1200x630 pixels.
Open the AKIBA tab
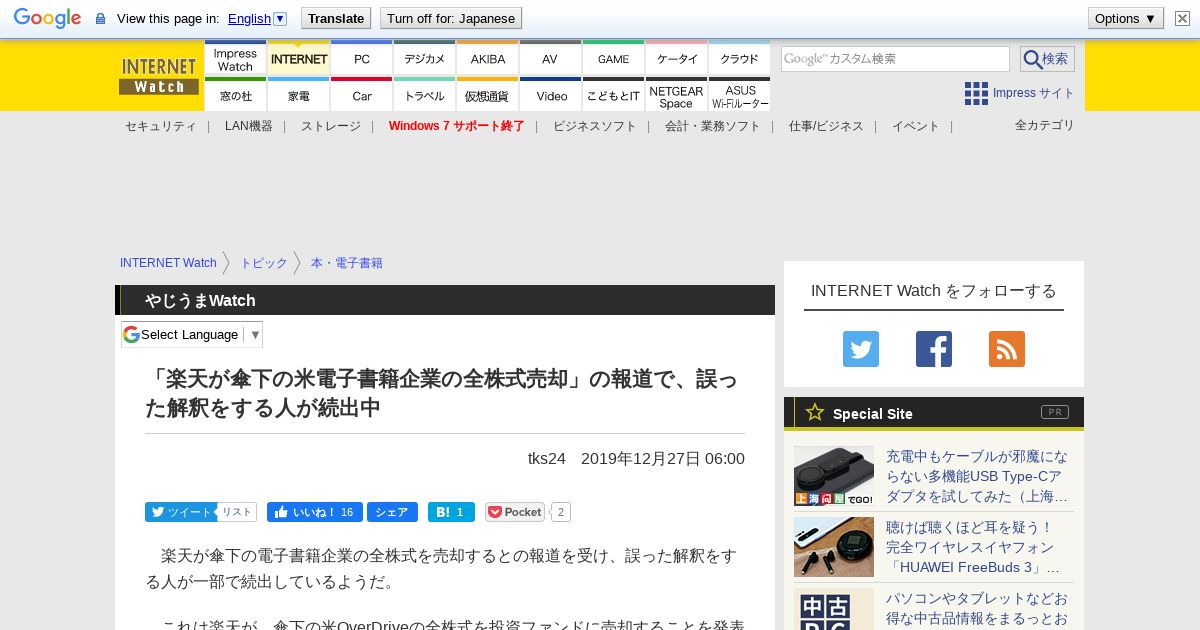click(488, 59)
